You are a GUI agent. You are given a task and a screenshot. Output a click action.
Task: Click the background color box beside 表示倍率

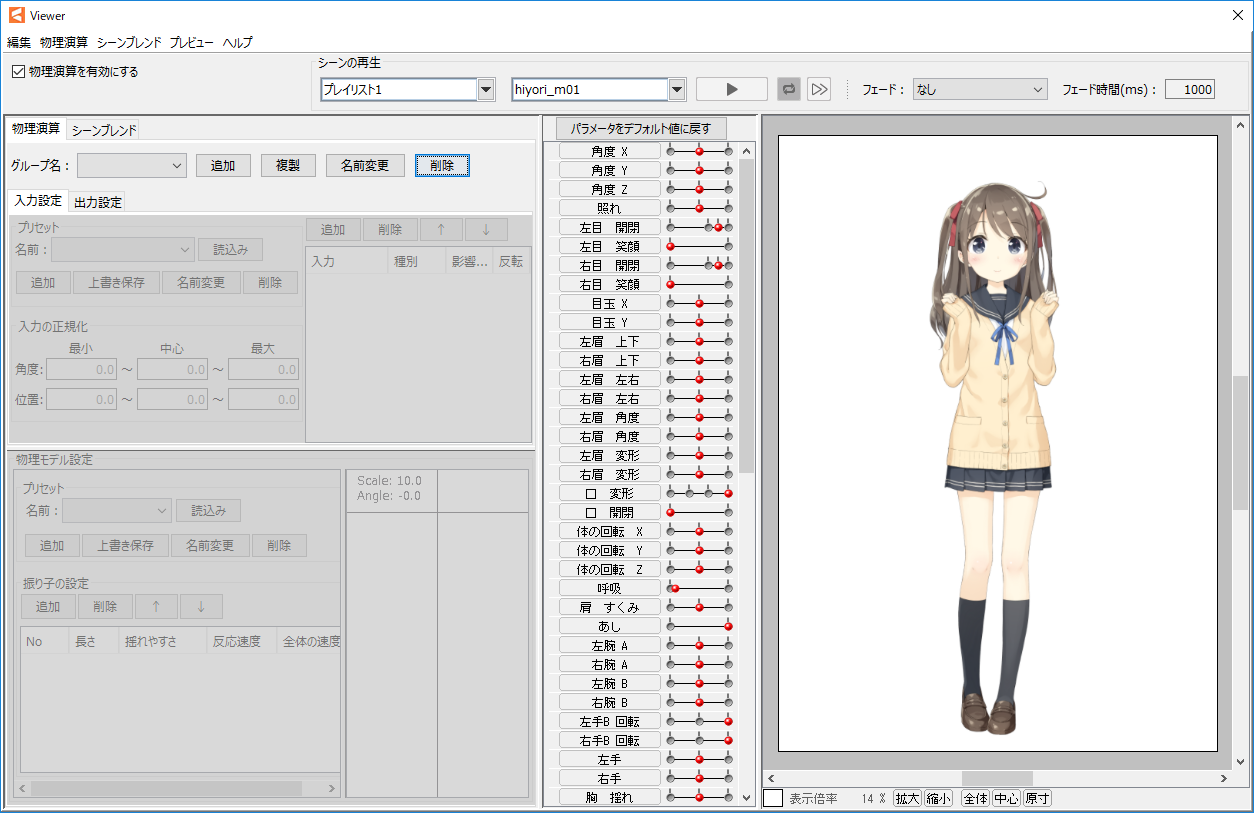[x=773, y=798]
